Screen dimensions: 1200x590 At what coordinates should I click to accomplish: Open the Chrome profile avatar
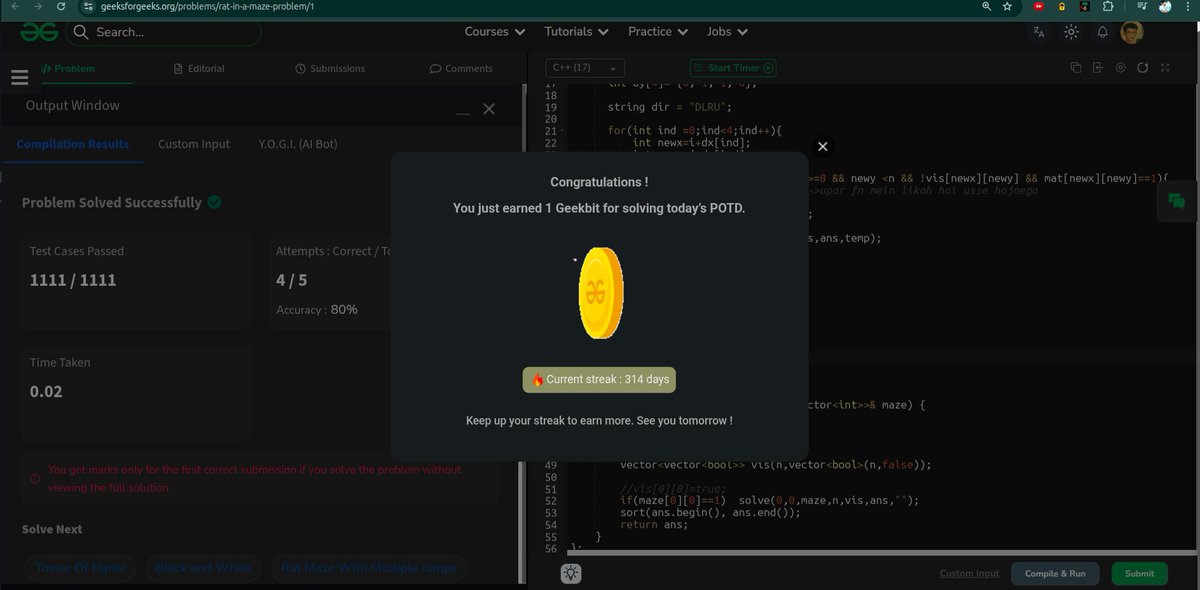[x=1165, y=7]
